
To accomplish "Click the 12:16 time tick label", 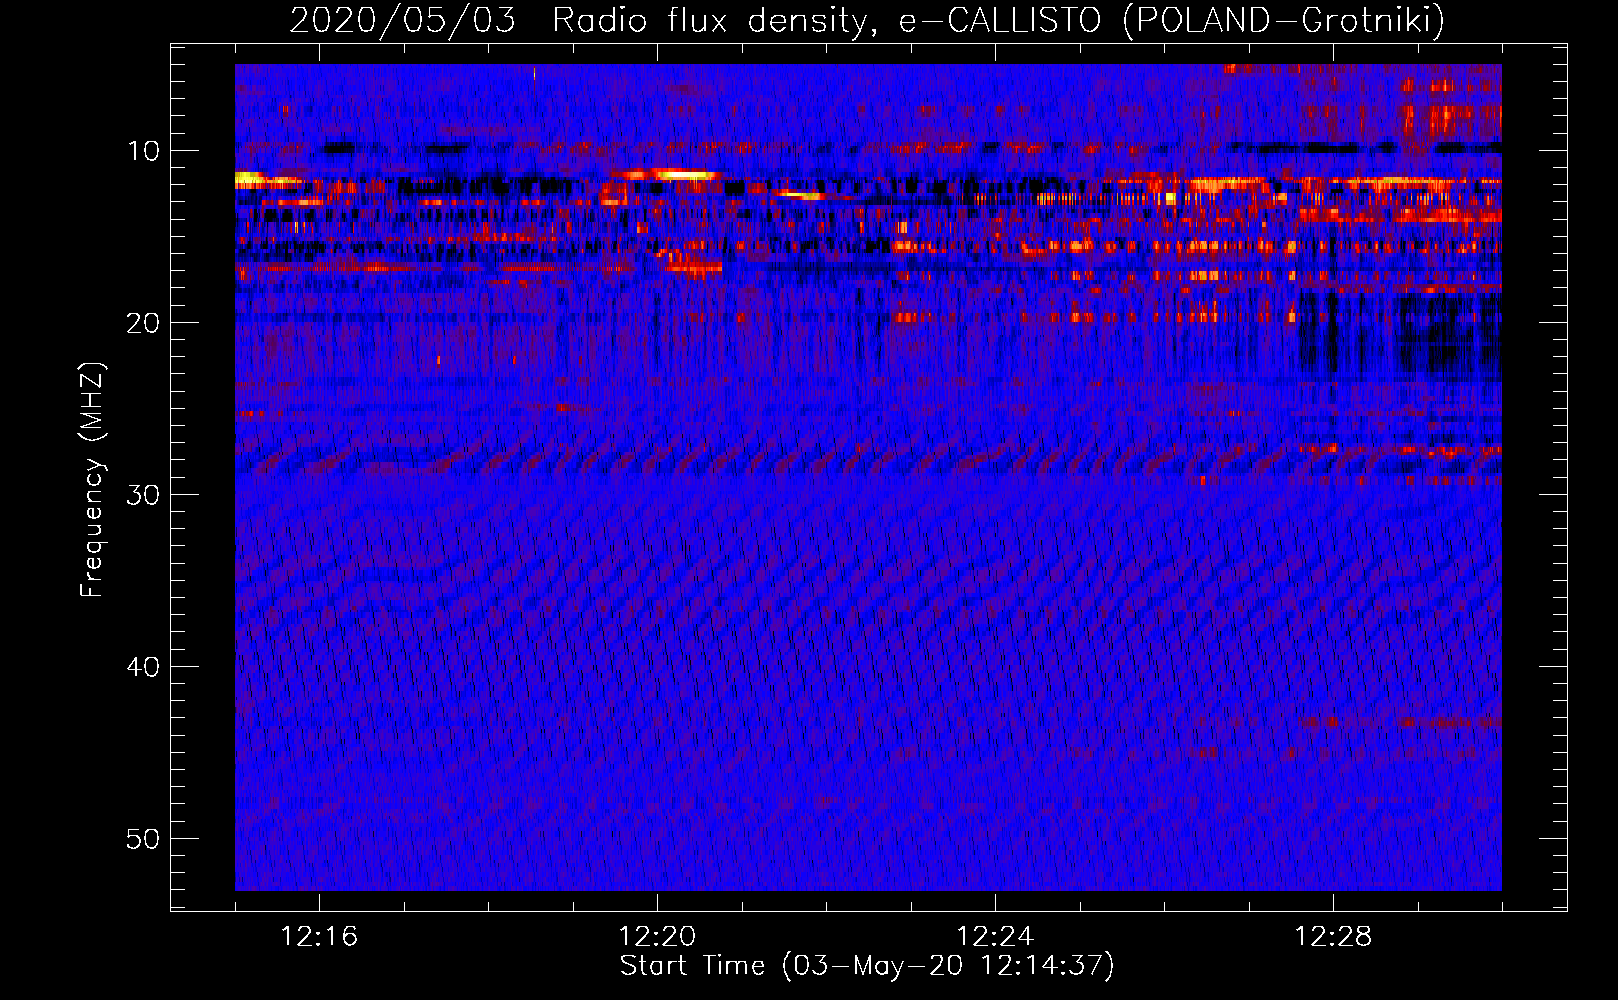I will [319, 937].
